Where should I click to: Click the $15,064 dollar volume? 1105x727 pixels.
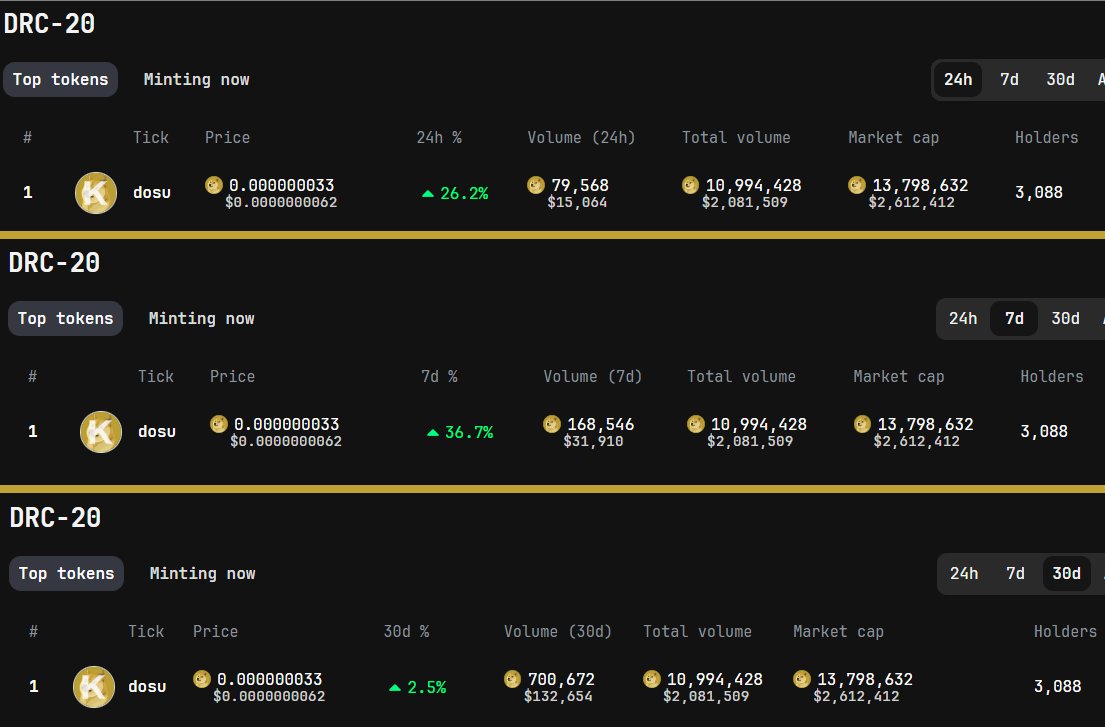click(x=577, y=202)
